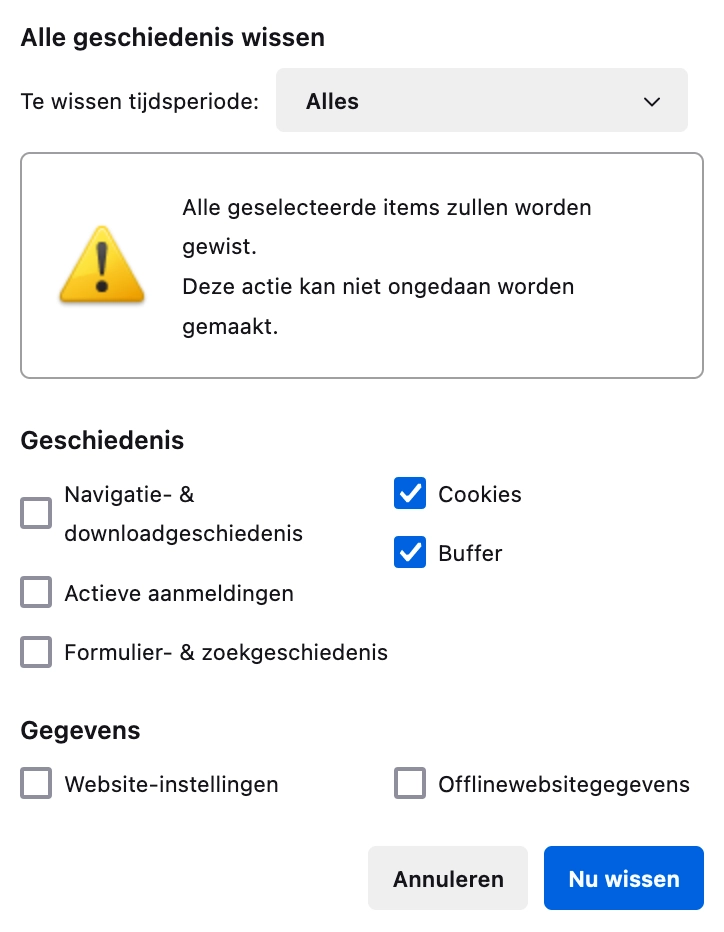The height and width of the screenshot is (932, 724).
Task: Open the 'Alles' time period dropdown
Action: tap(481, 101)
